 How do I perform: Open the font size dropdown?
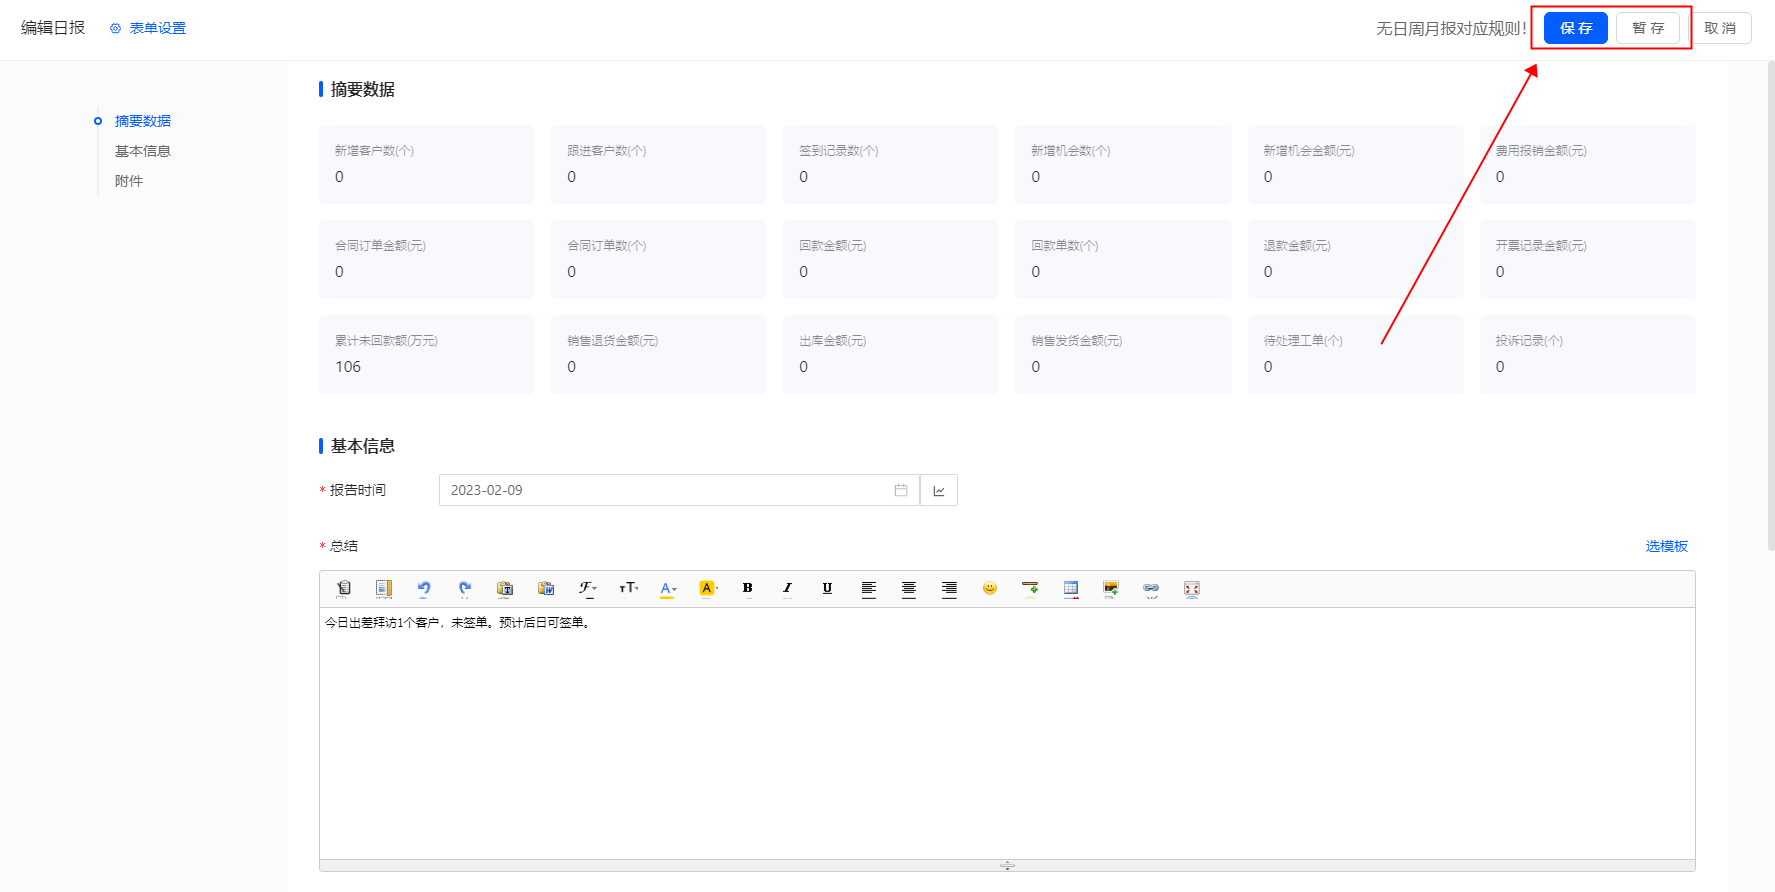(x=628, y=589)
